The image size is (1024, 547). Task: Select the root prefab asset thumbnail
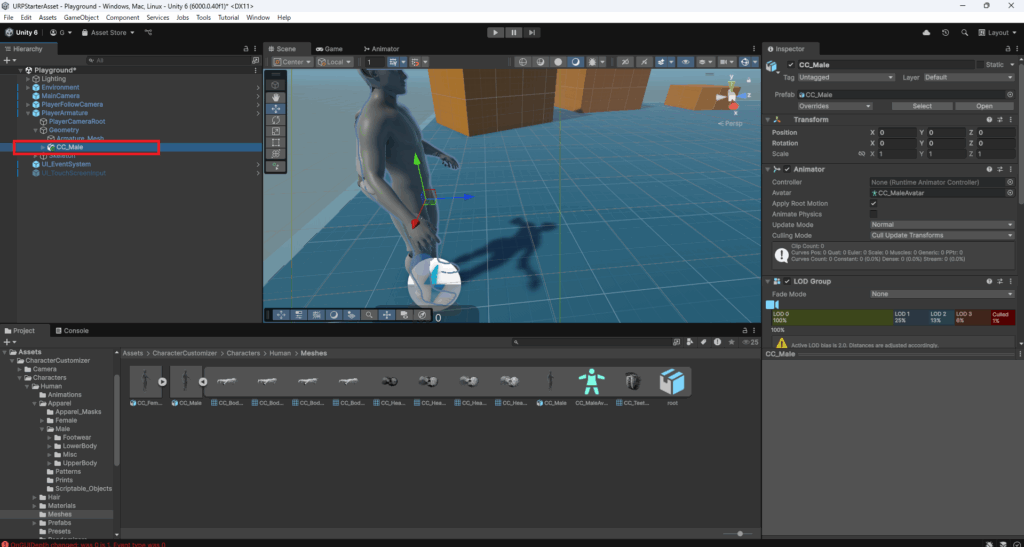[672, 382]
